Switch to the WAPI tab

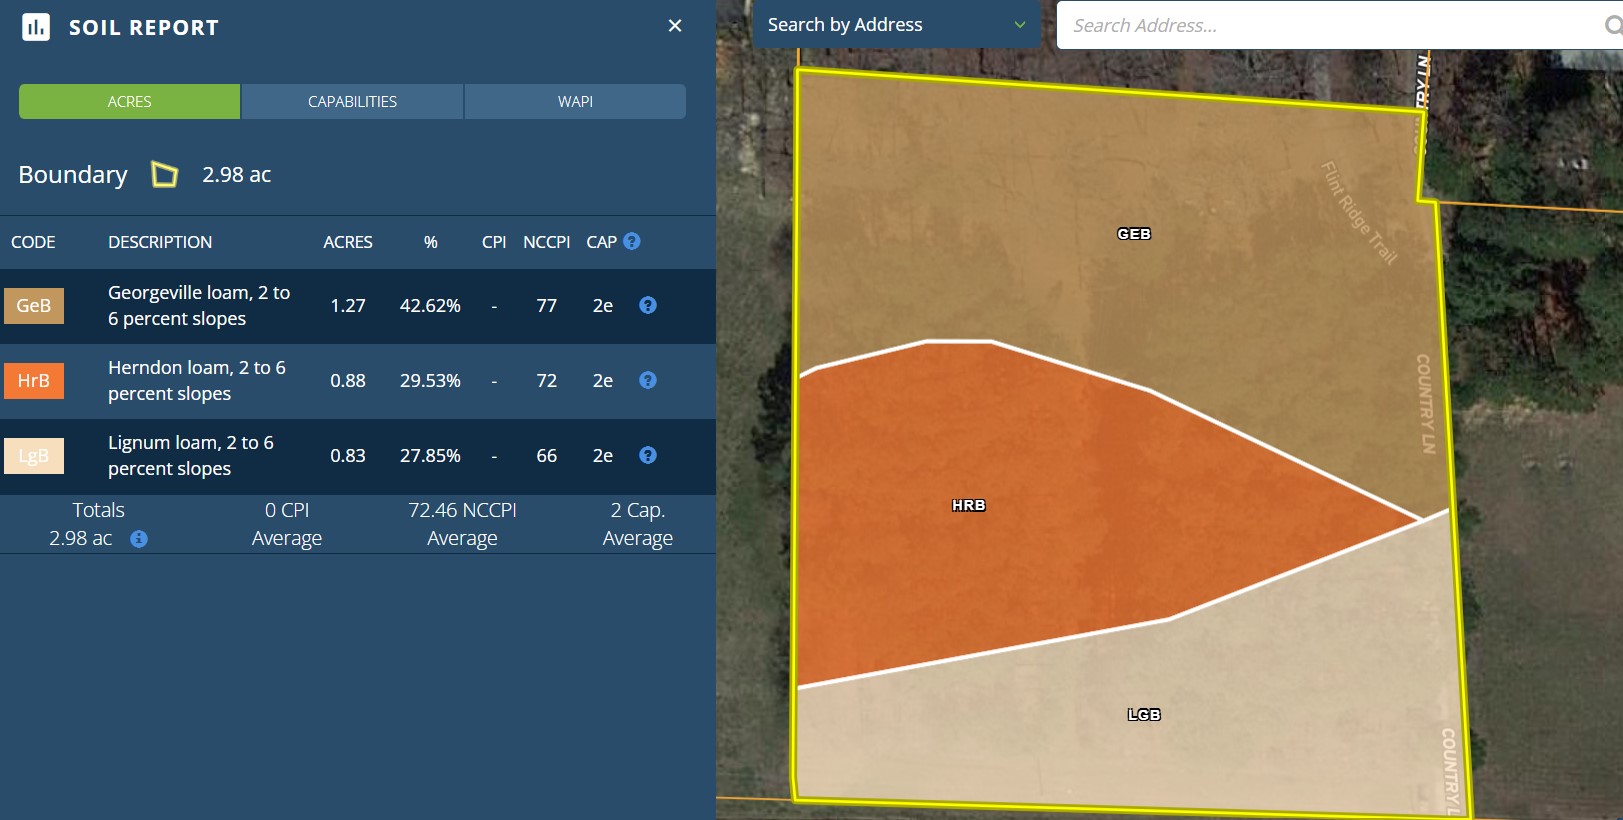[x=575, y=102]
